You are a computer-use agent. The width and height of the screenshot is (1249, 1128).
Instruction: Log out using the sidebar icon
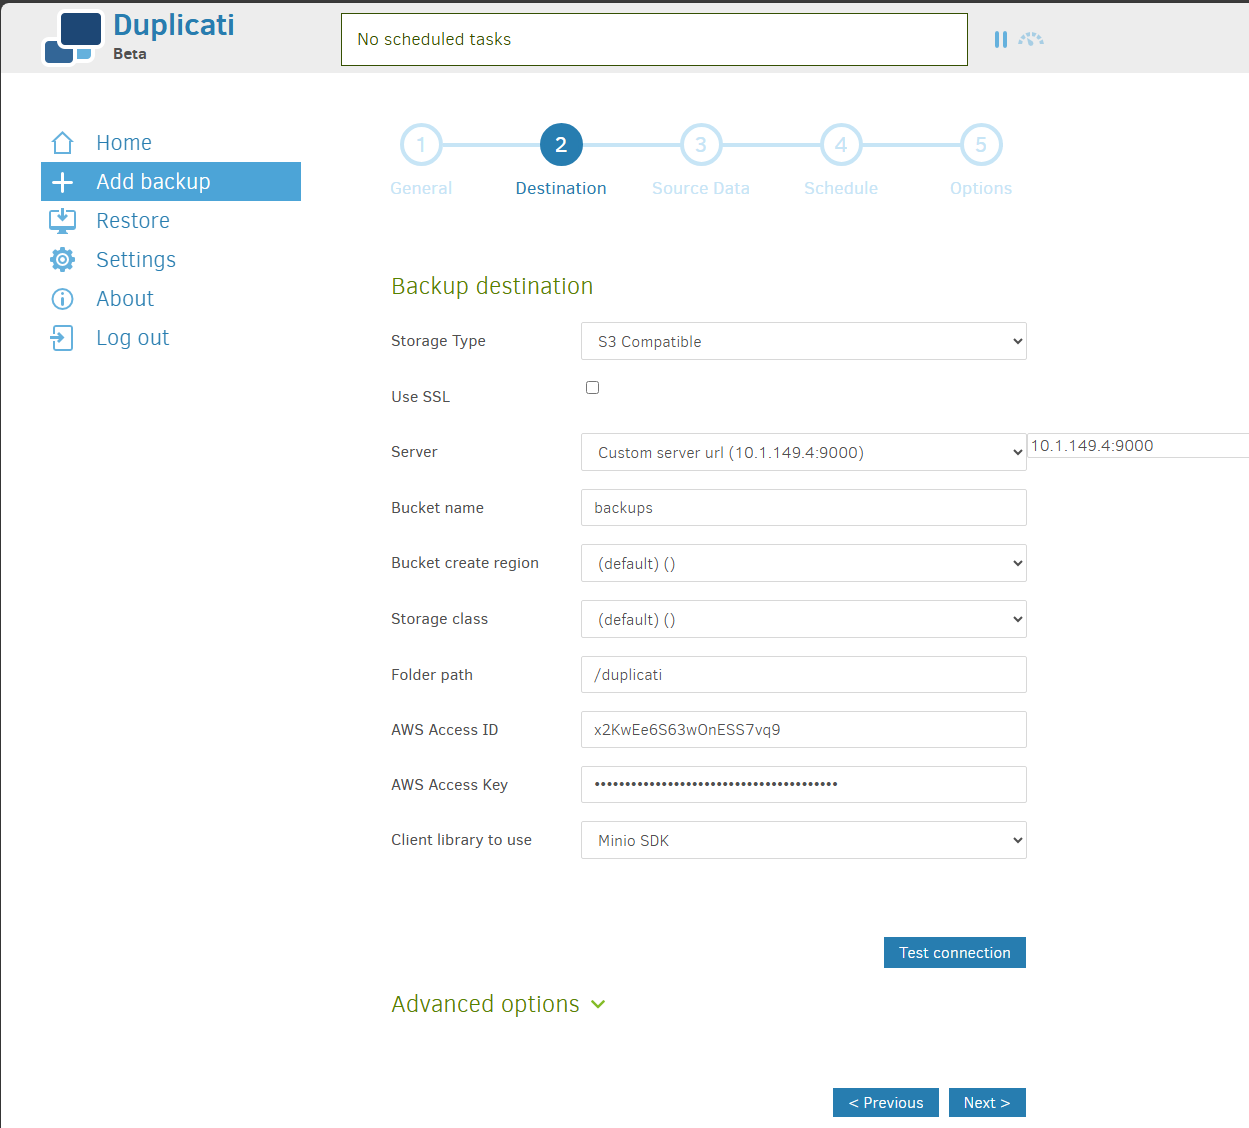click(x=61, y=337)
